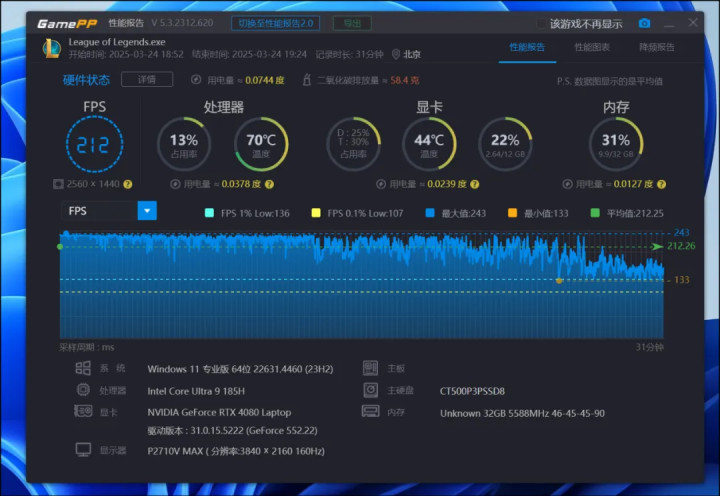Image resolution: width=720 pixels, height=496 pixels.
Task: Click the League of Legends.exe title text
Action: pos(117,42)
